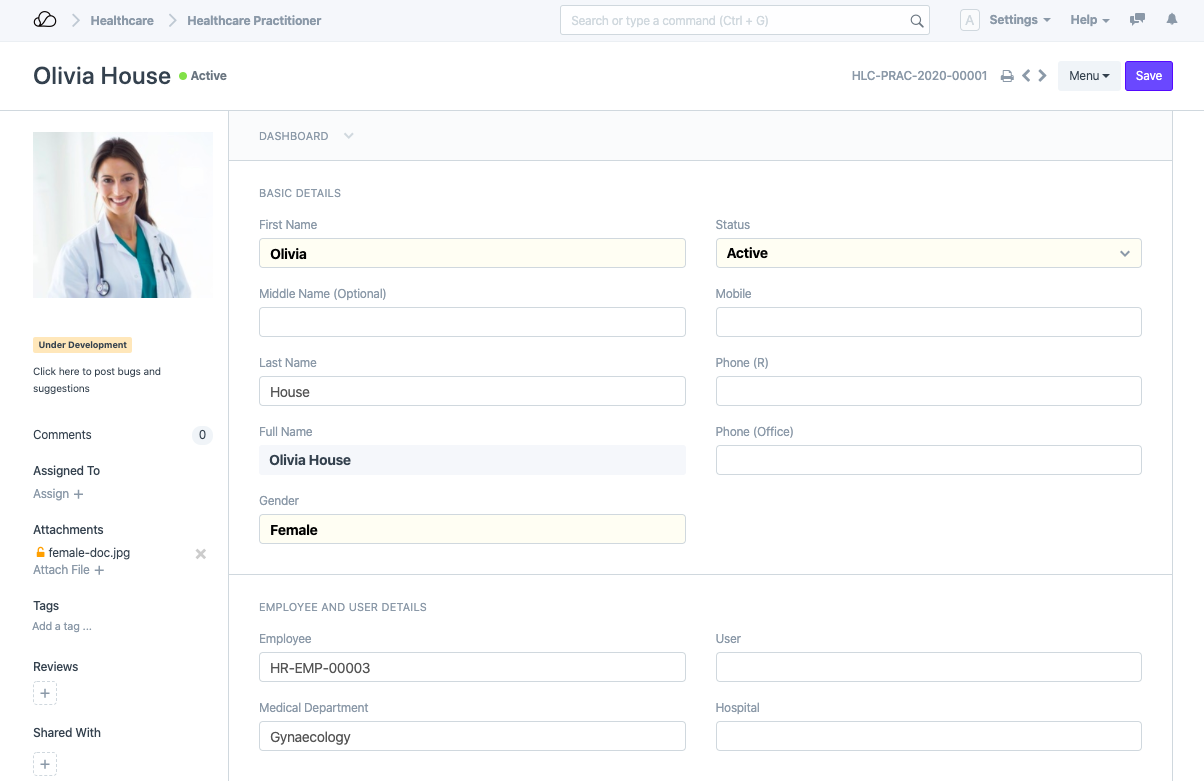
Task: Open the Menu dropdown button
Action: click(1088, 76)
